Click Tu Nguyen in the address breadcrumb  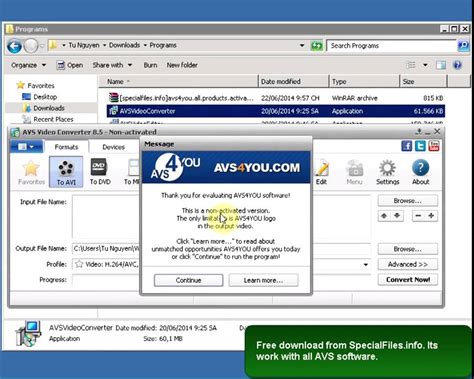tap(84, 45)
